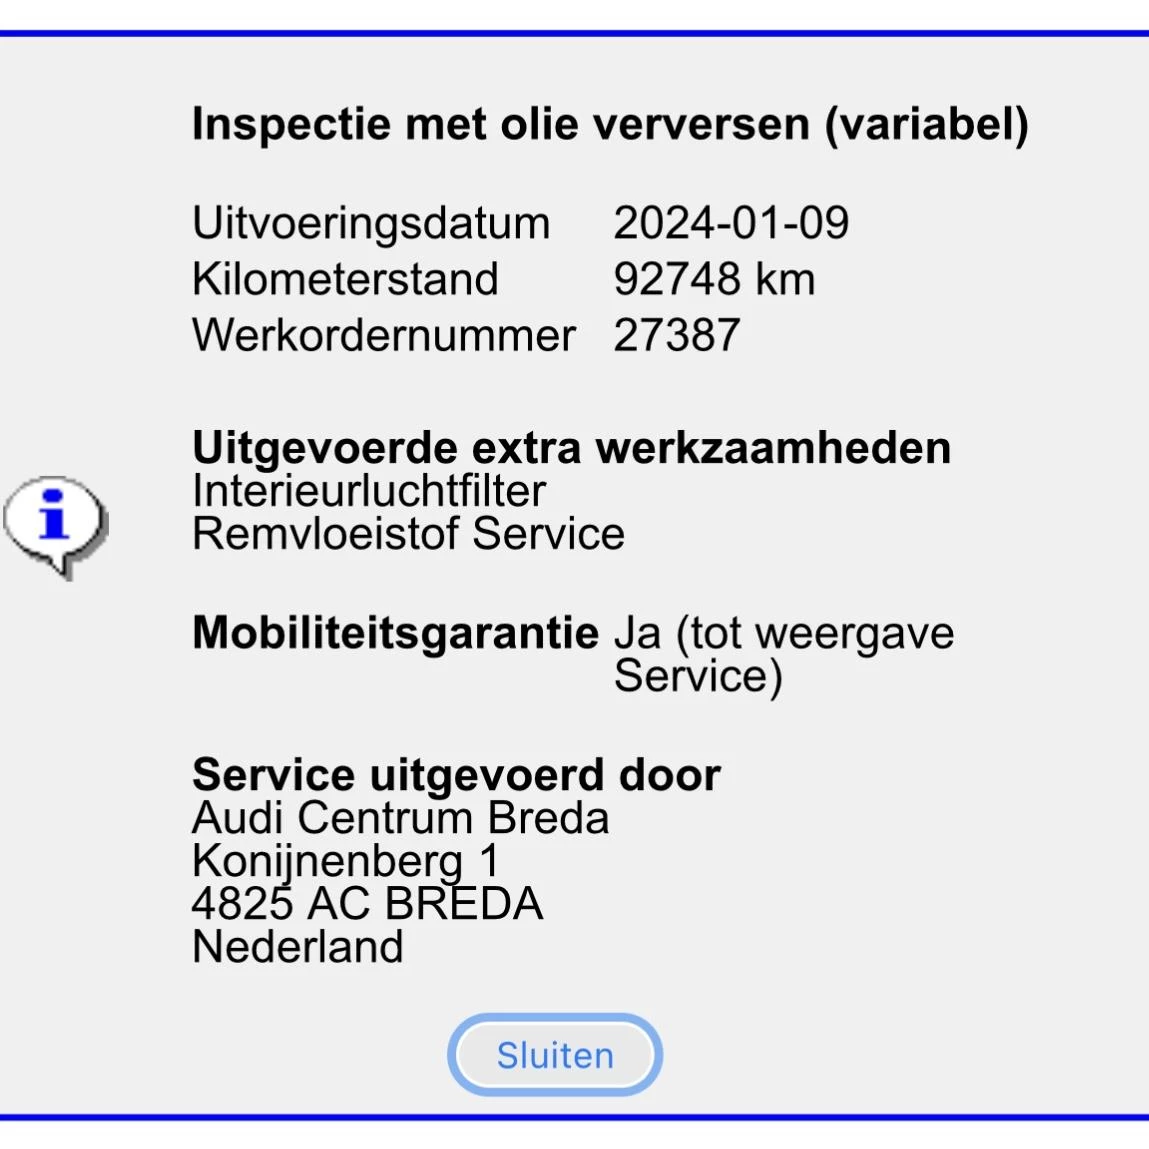The image size is (1149, 1149).
Task: Select the Interieurluchtfilter entry
Action: 369,491
